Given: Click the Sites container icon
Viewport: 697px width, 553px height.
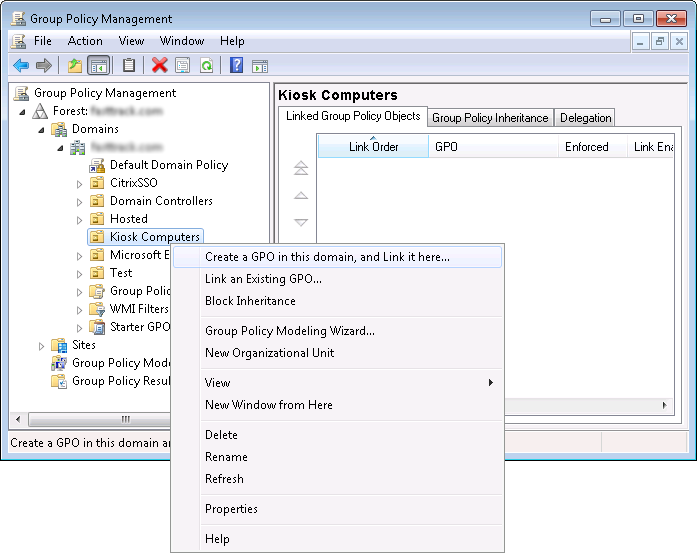Looking at the screenshot, I should coord(59,345).
